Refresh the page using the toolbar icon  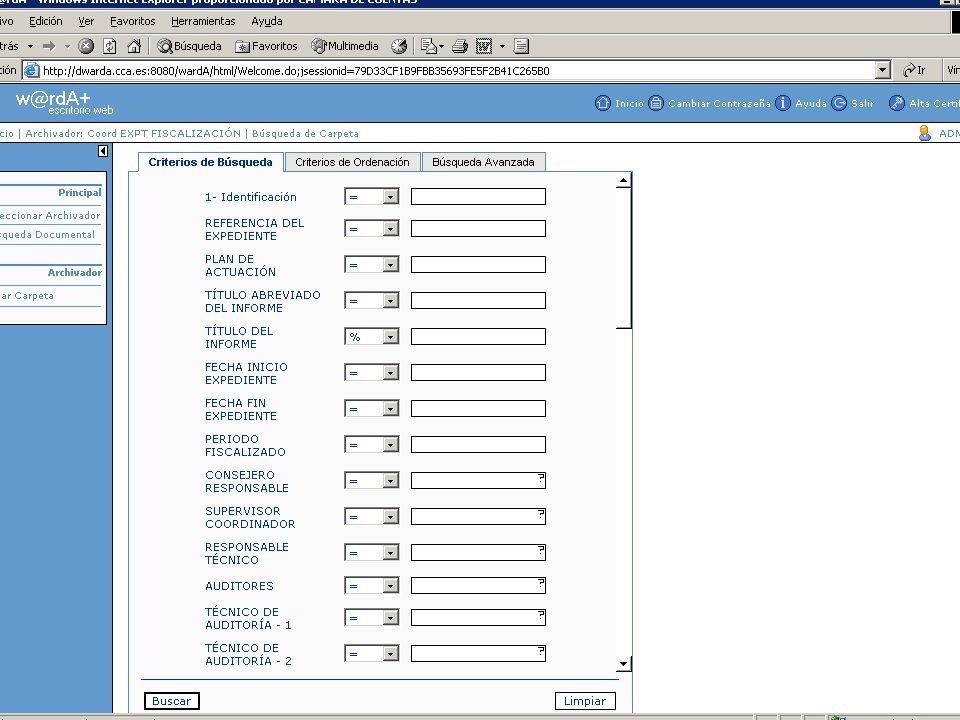point(110,46)
